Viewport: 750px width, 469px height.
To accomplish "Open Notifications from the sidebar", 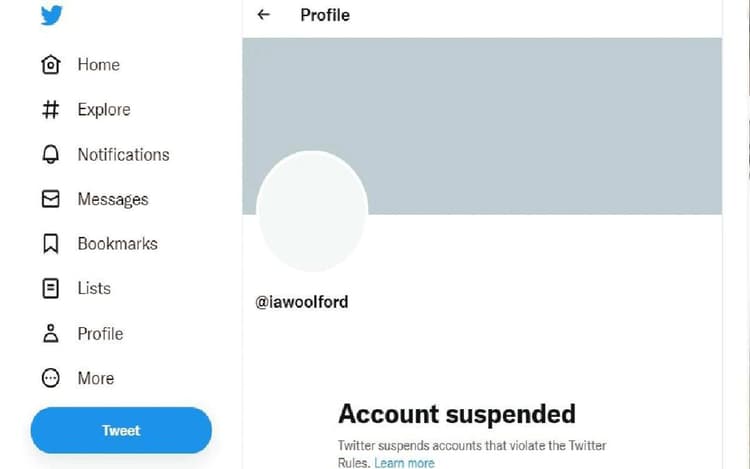I will [123, 155].
